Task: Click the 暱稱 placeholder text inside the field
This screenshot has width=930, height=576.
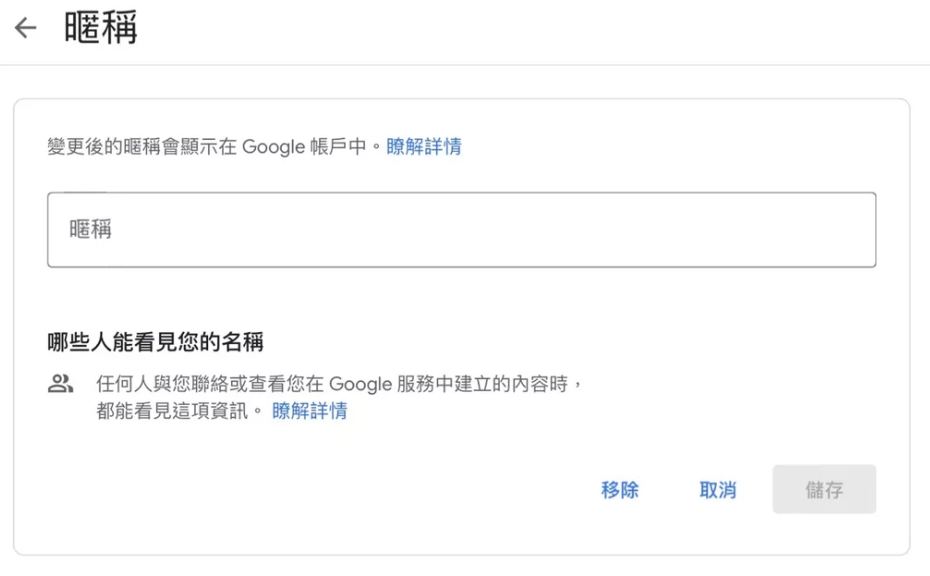Action: [x=90, y=229]
